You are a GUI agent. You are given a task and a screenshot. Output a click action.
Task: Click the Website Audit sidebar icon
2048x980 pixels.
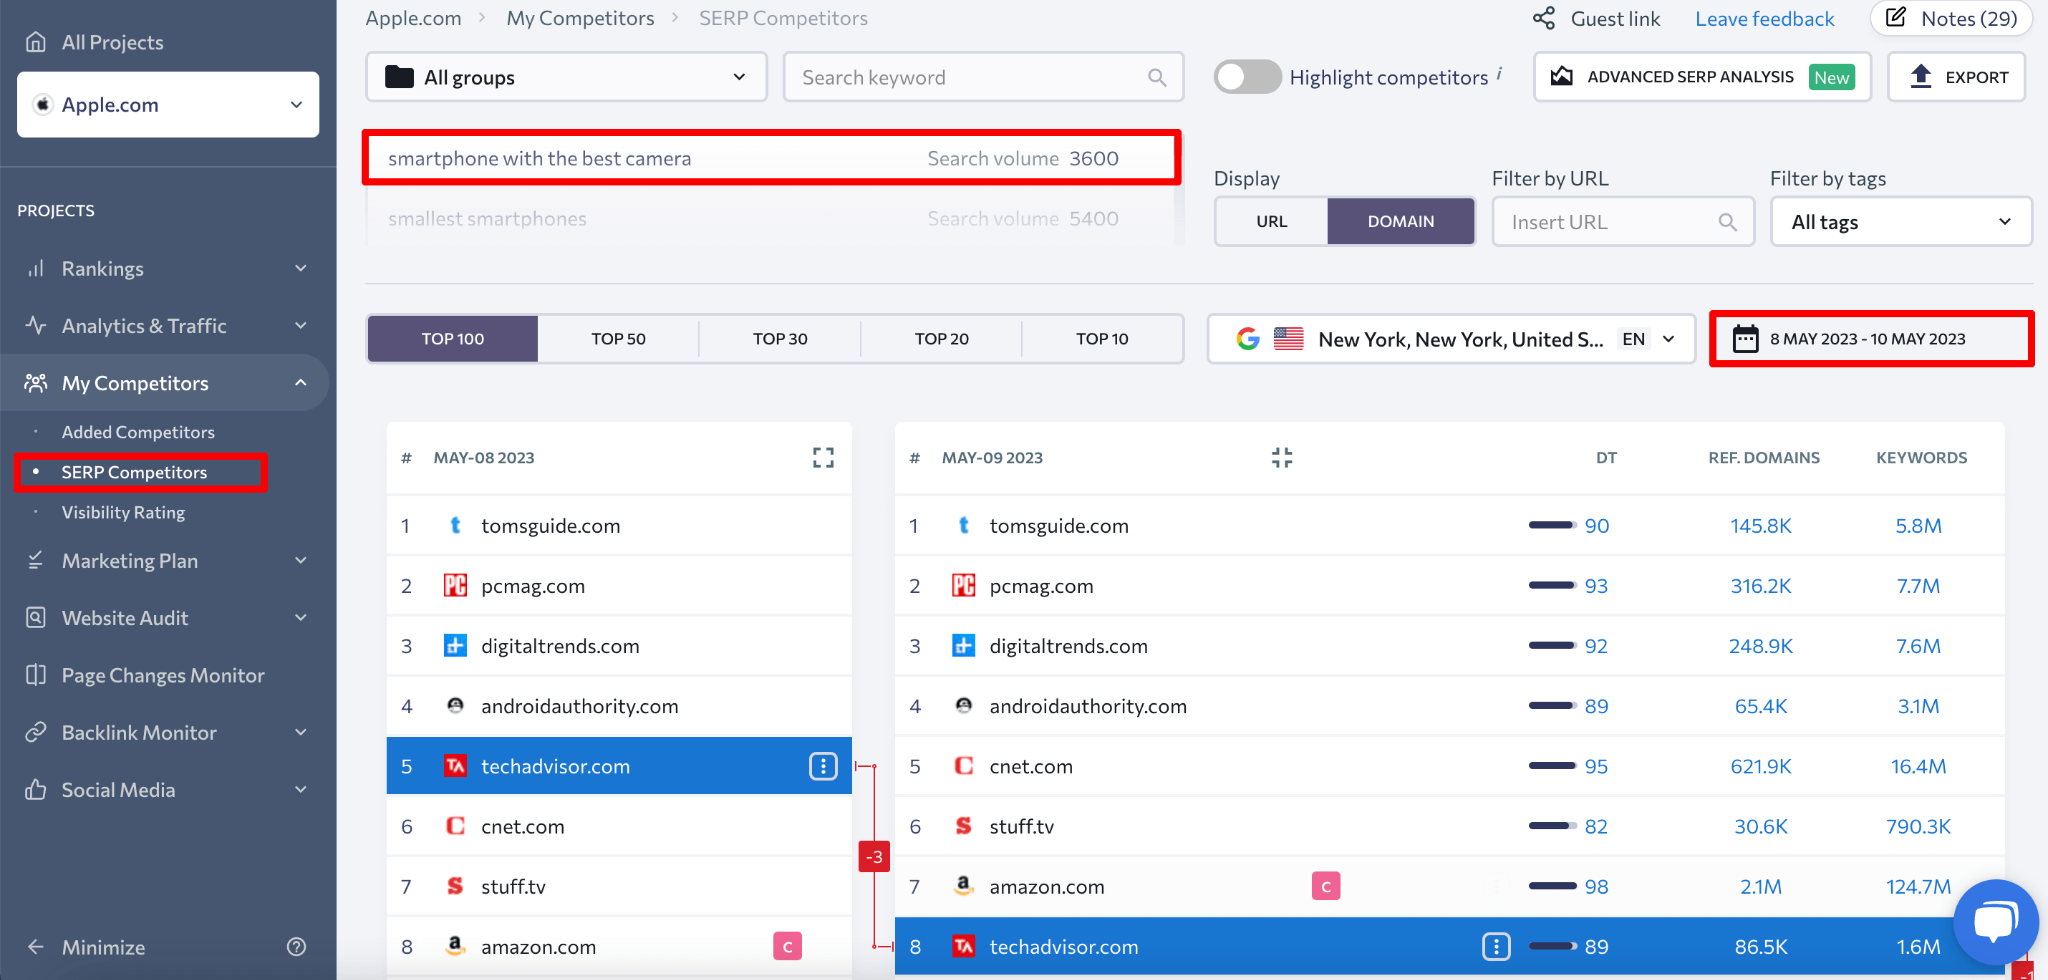click(x=36, y=617)
